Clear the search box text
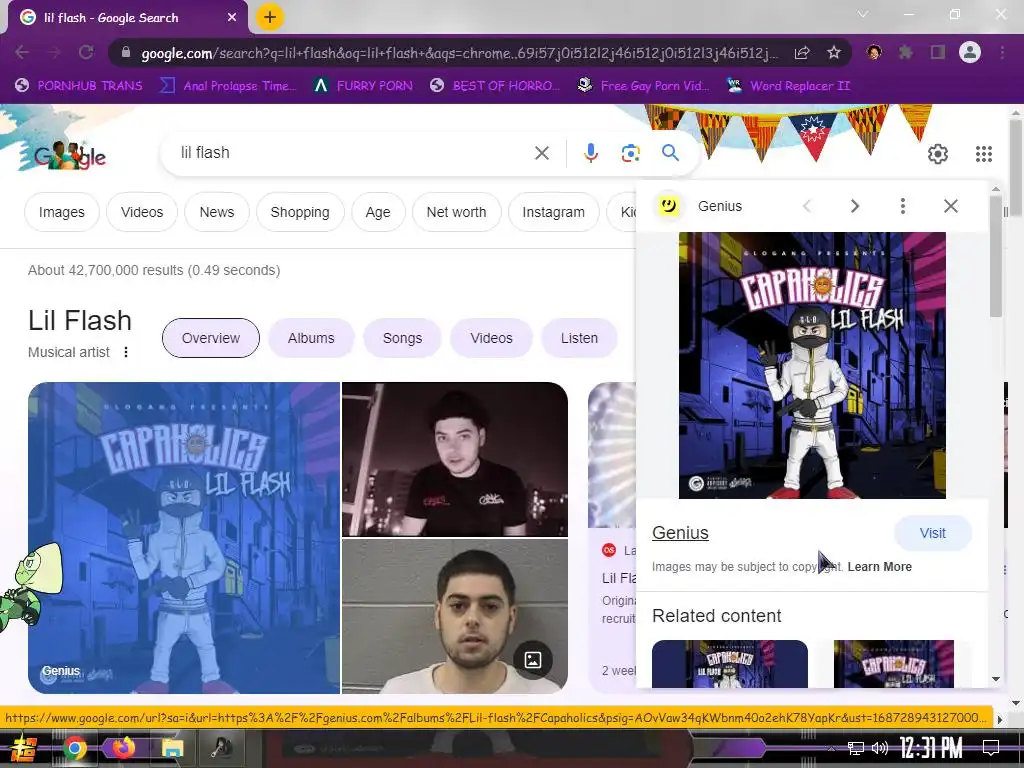This screenshot has height=768, width=1024. [541, 153]
